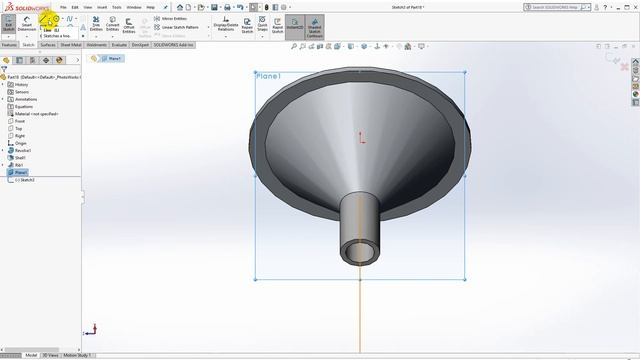Click the Rapid Sketch tool

(x=278, y=26)
